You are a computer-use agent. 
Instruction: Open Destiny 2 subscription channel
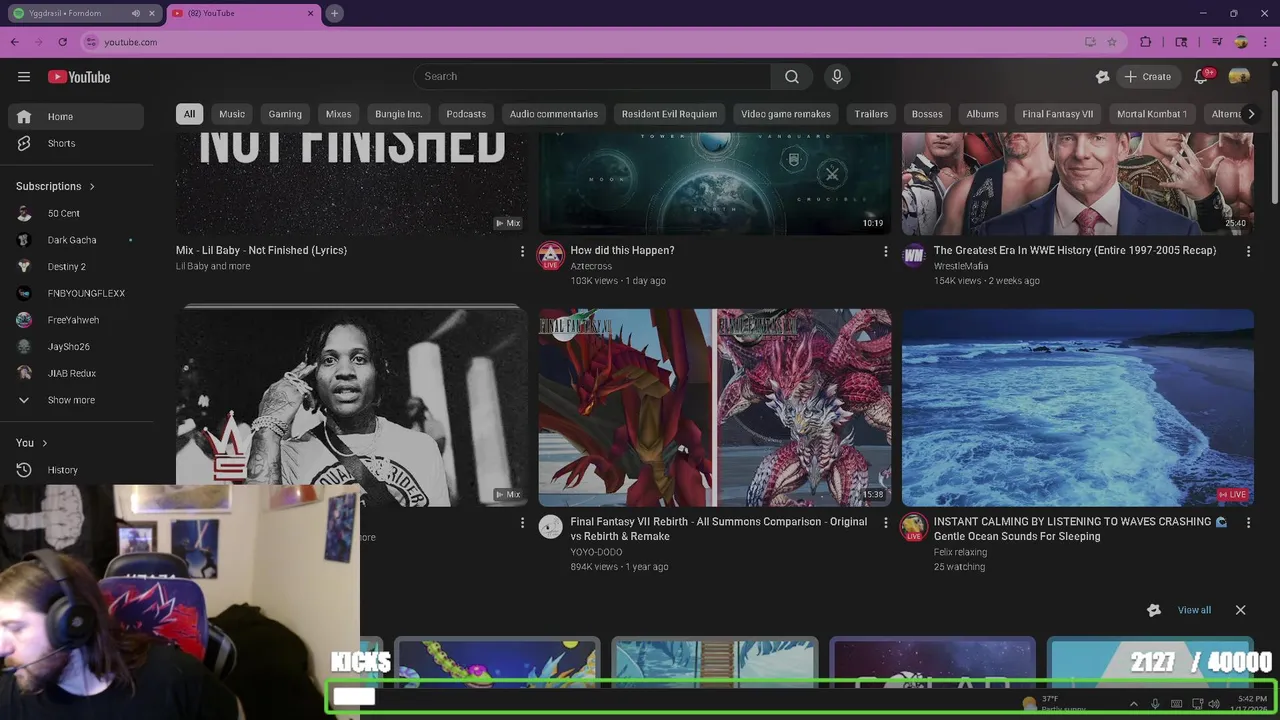pos(76,266)
